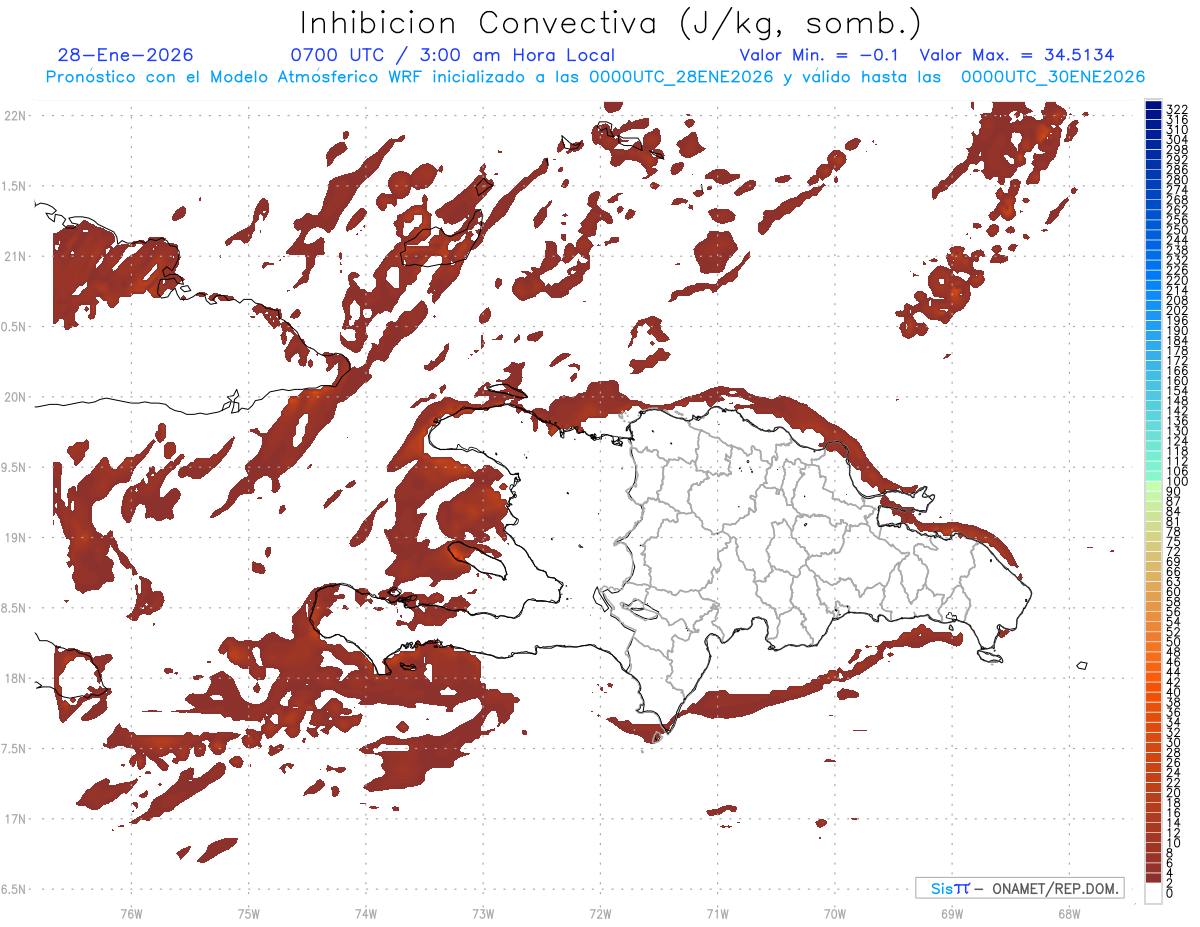Viewport: 1200px width, 927px height.
Task: Click the colorbar value '0'
Action: pos(1170,893)
